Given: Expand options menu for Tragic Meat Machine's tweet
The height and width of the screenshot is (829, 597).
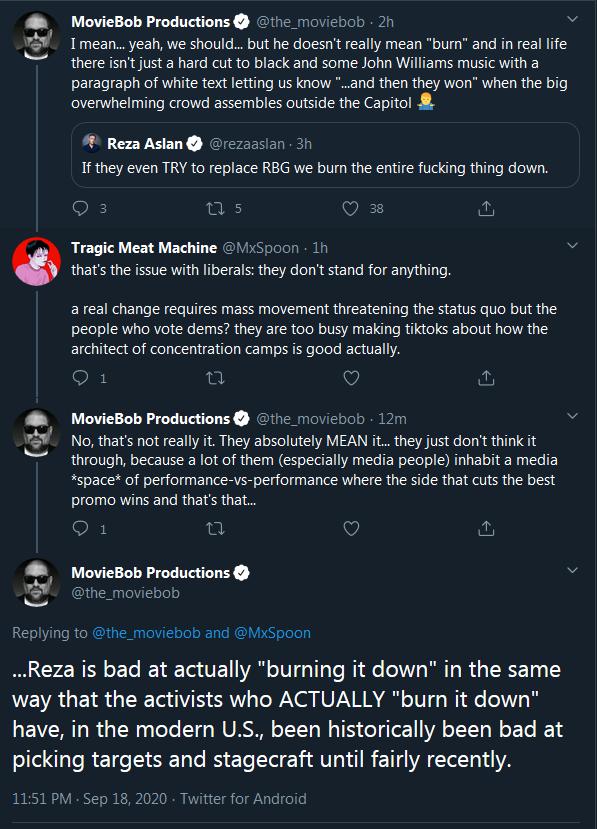Looking at the screenshot, I should tap(572, 246).
